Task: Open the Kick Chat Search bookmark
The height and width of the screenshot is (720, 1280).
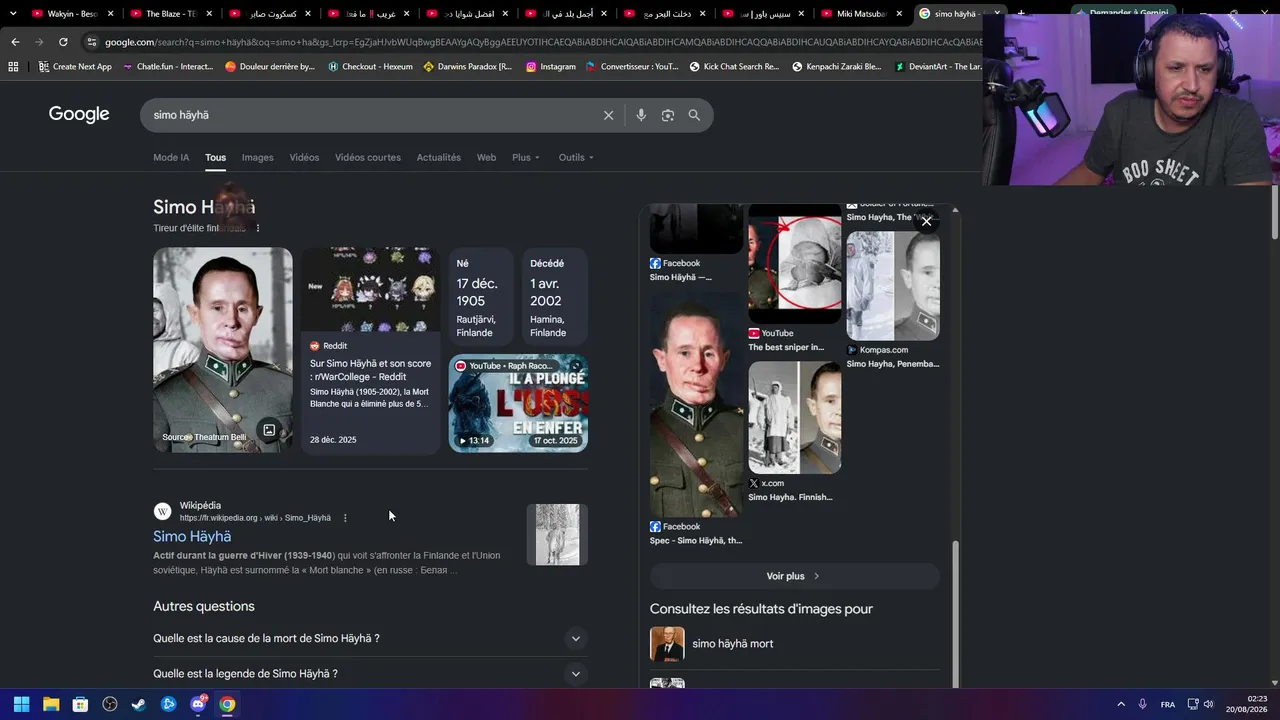Action: 734,67
